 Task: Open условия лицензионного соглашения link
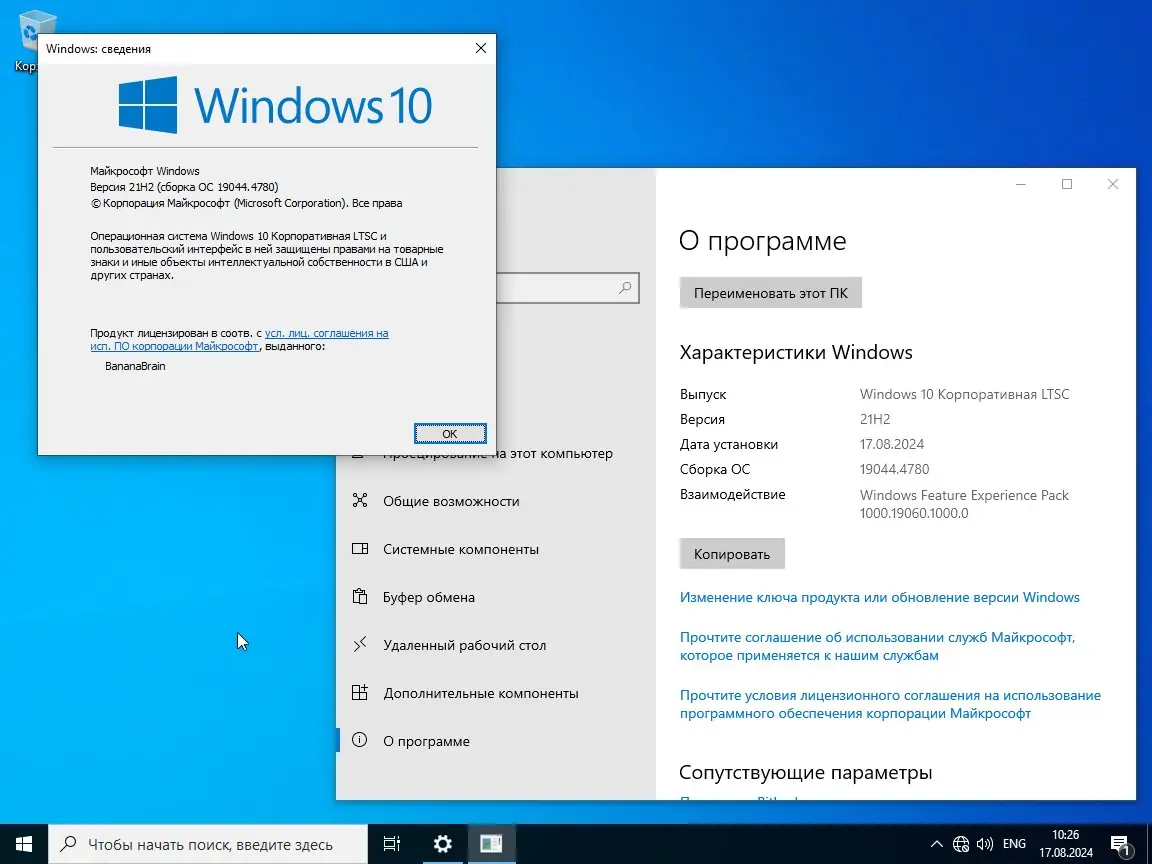pos(890,704)
